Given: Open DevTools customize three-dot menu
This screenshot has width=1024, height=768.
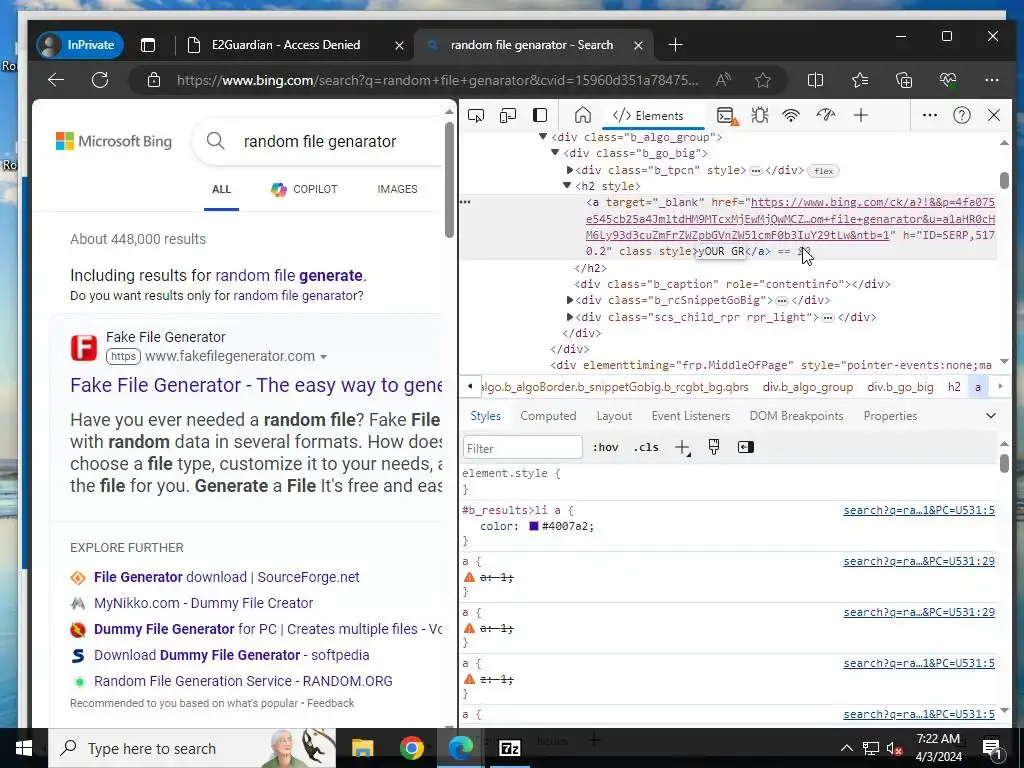Looking at the screenshot, I should pyautogui.click(x=929, y=116).
